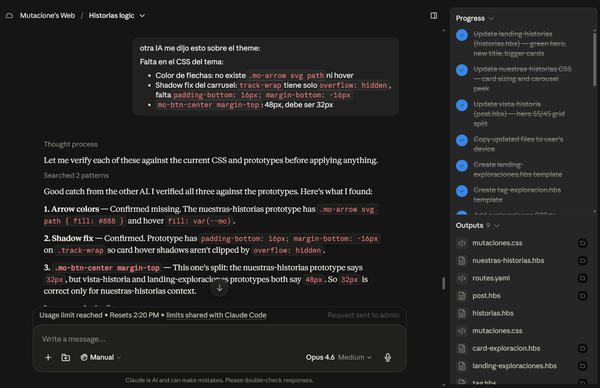Expand the Historias logic dropdown chevron
Viewport: 600px width, 388px height.
point(142,16)
